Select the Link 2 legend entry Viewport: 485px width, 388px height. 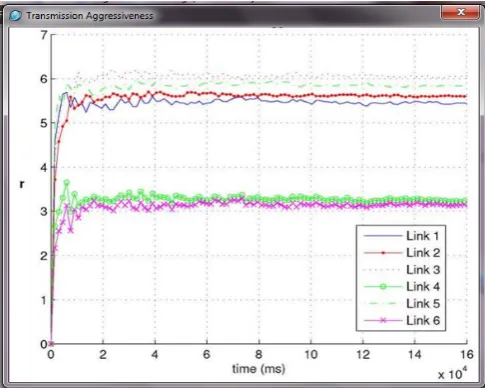401,253
